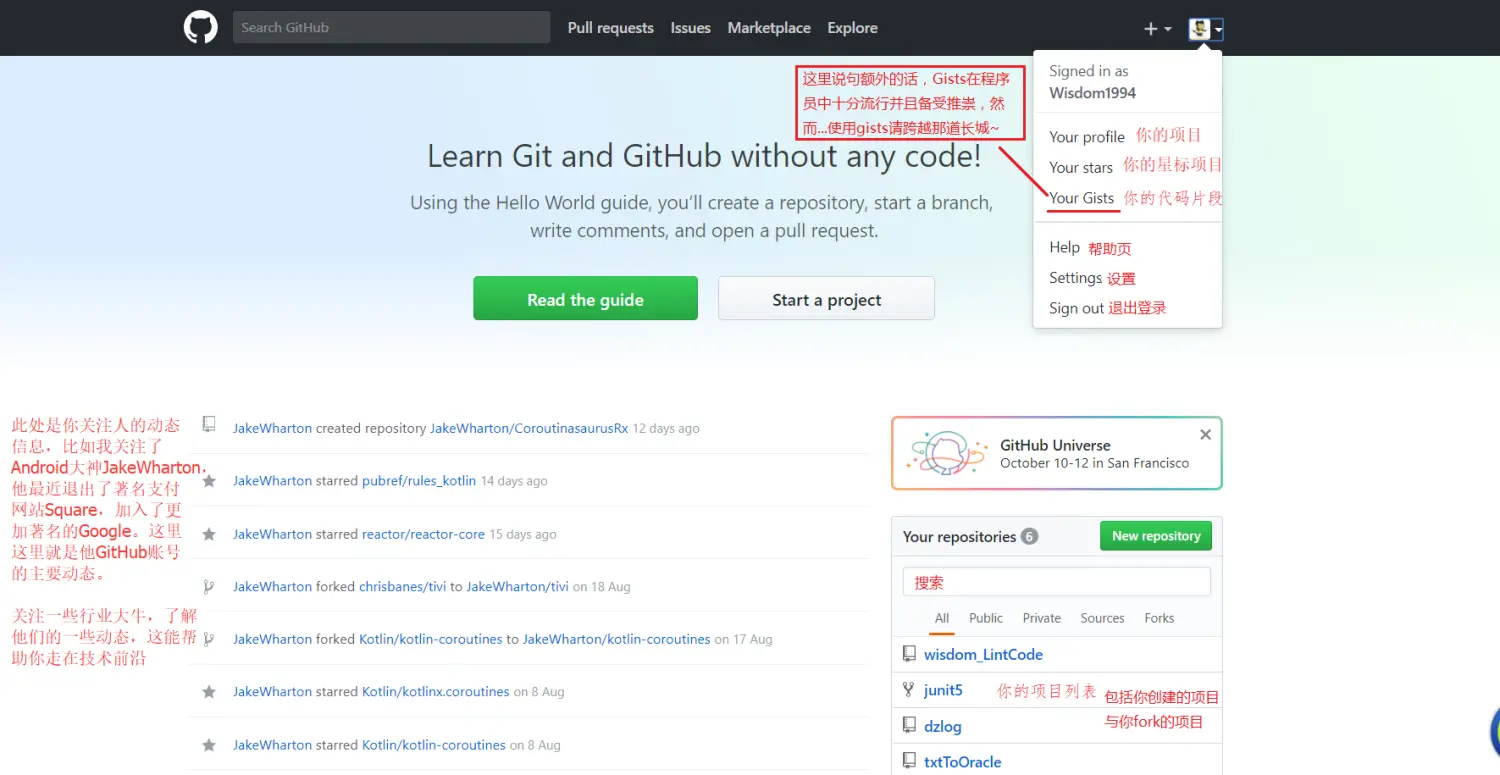The height and width of the screenshot is (775, 1500).
Task: Open Kotlin/kotlinx.coroutines repository link
Action: coord(436,692)
